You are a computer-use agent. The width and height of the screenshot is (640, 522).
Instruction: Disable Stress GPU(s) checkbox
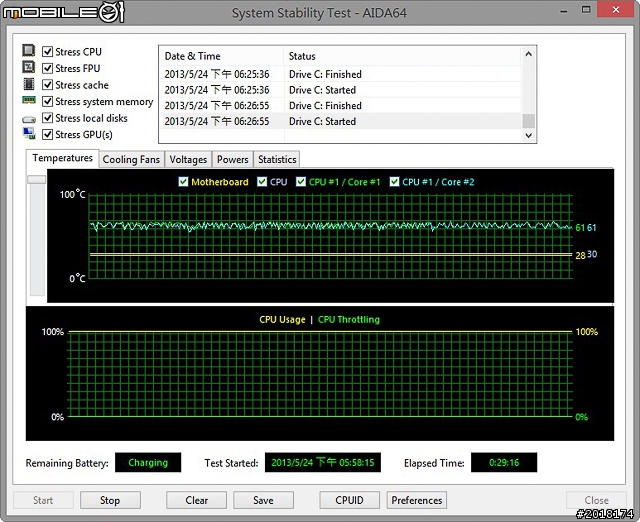tap(47, 134)
